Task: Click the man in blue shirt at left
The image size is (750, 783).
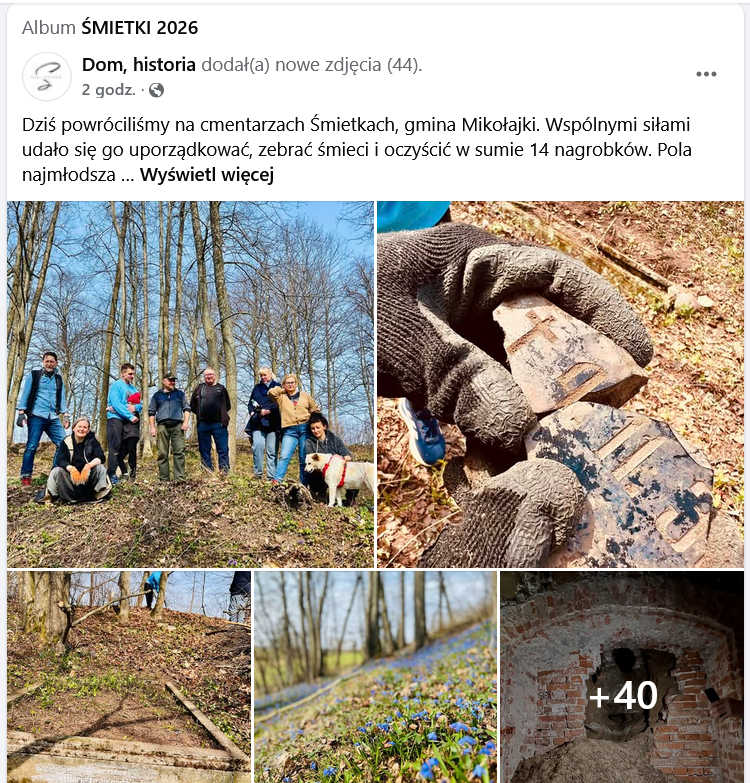Action: [x=40, y=417]
